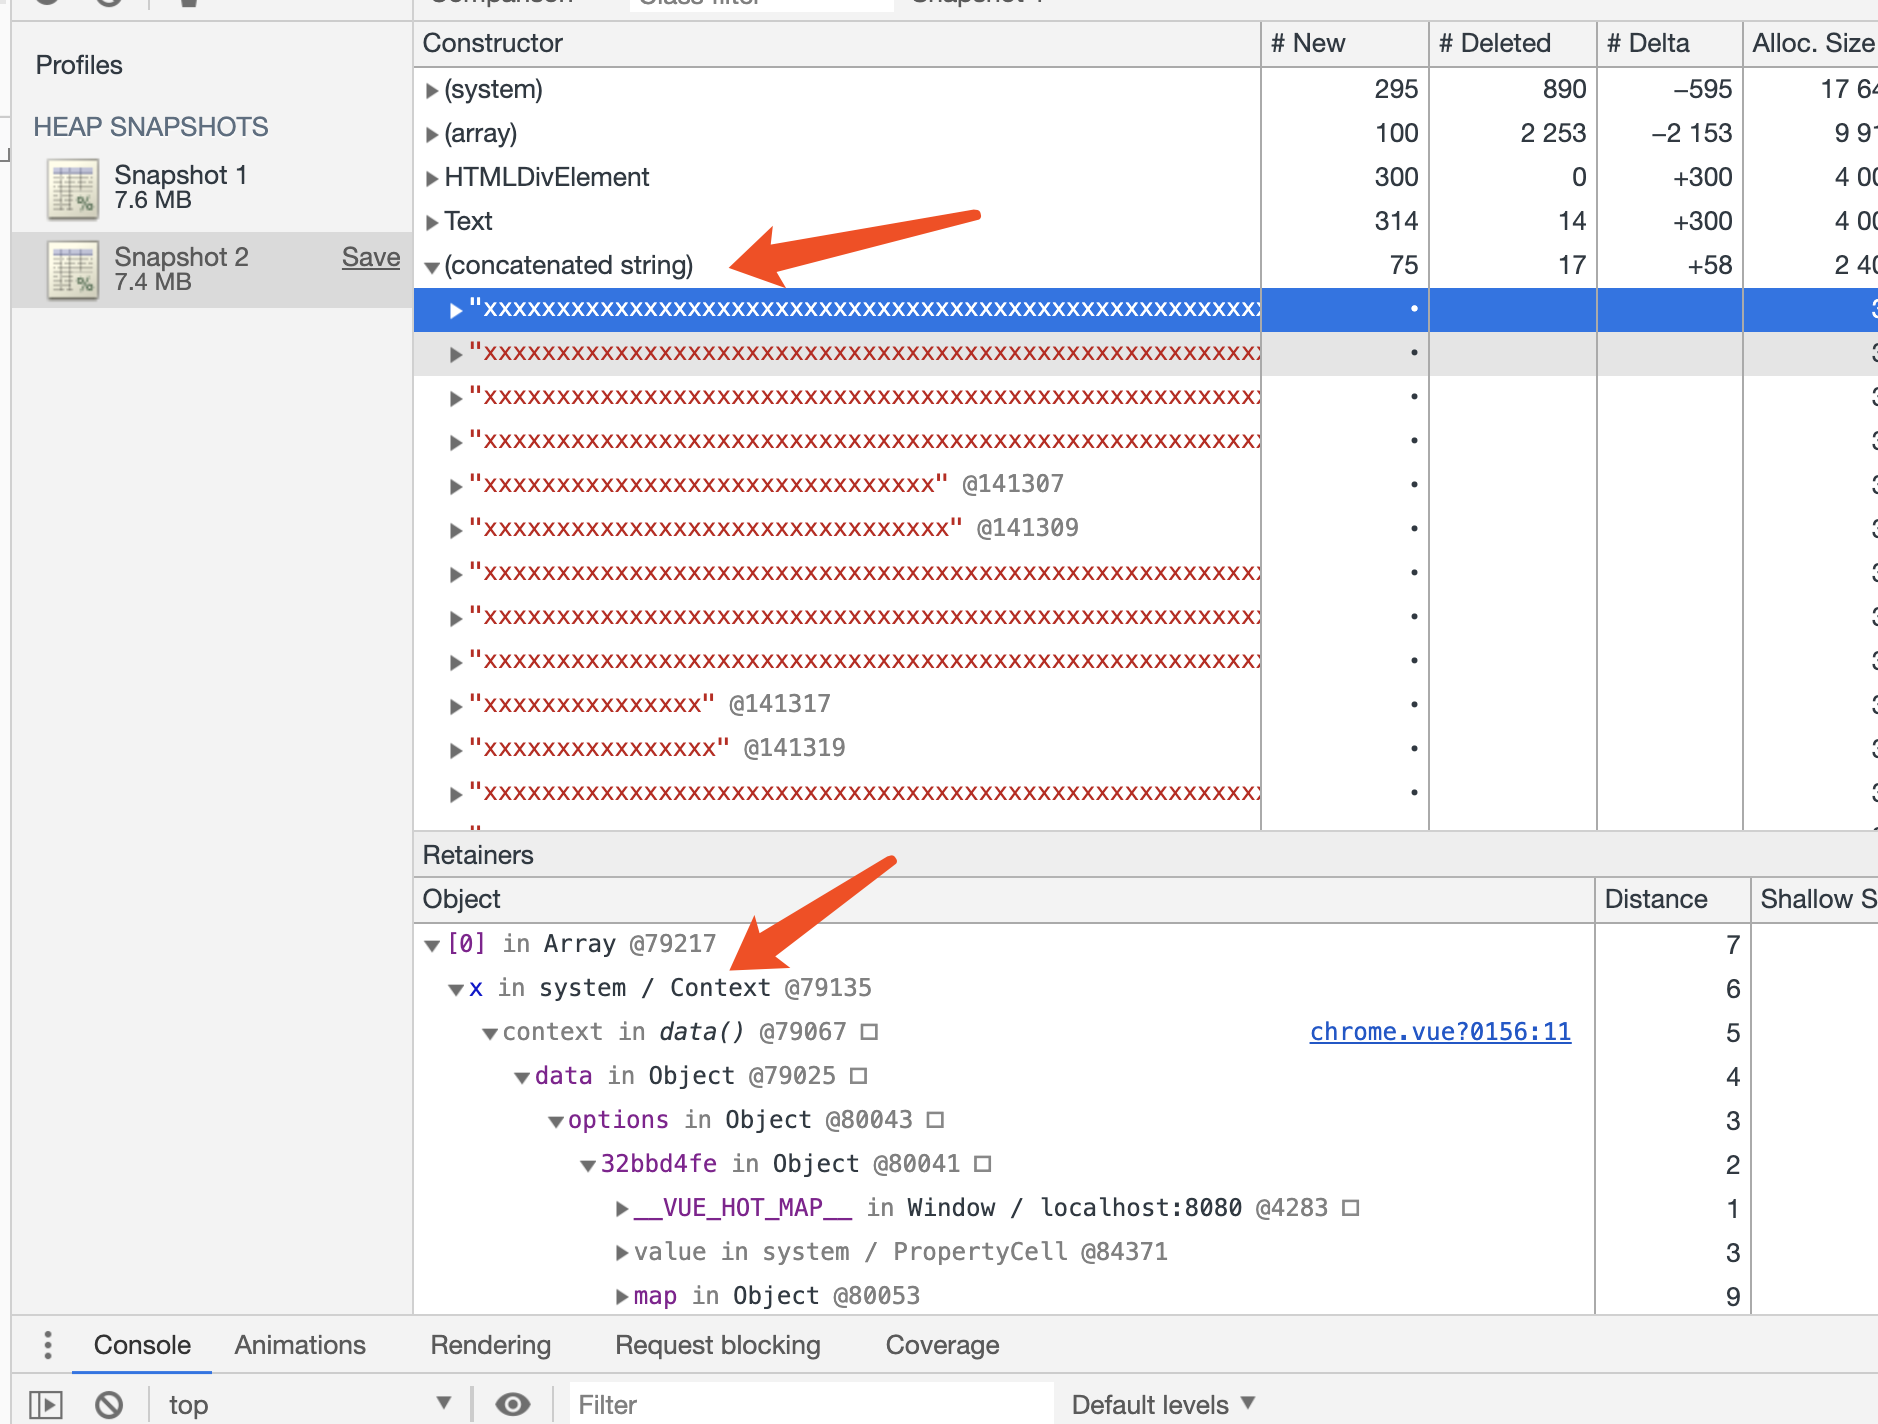Collapse the (concatenated string) row
1878x1424 pixels.
point(431,267)
